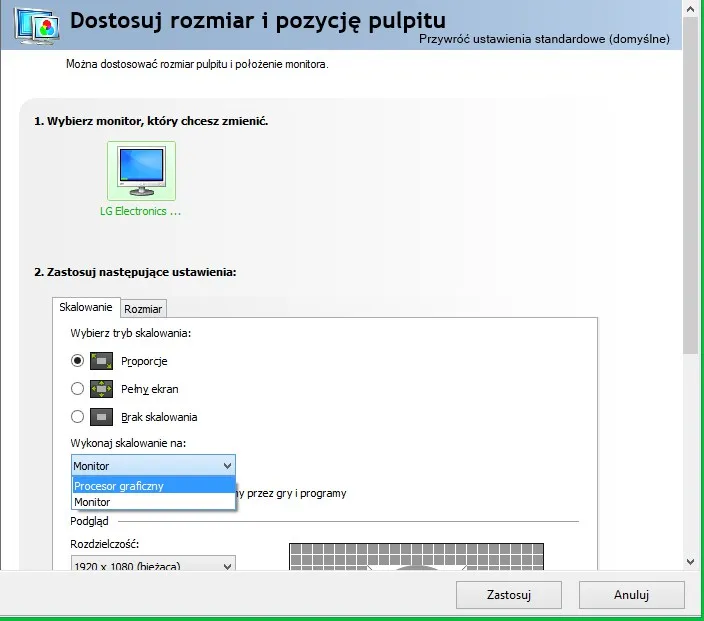Open the Wykonaj skalowanie na dropdown

click(153, 466)
